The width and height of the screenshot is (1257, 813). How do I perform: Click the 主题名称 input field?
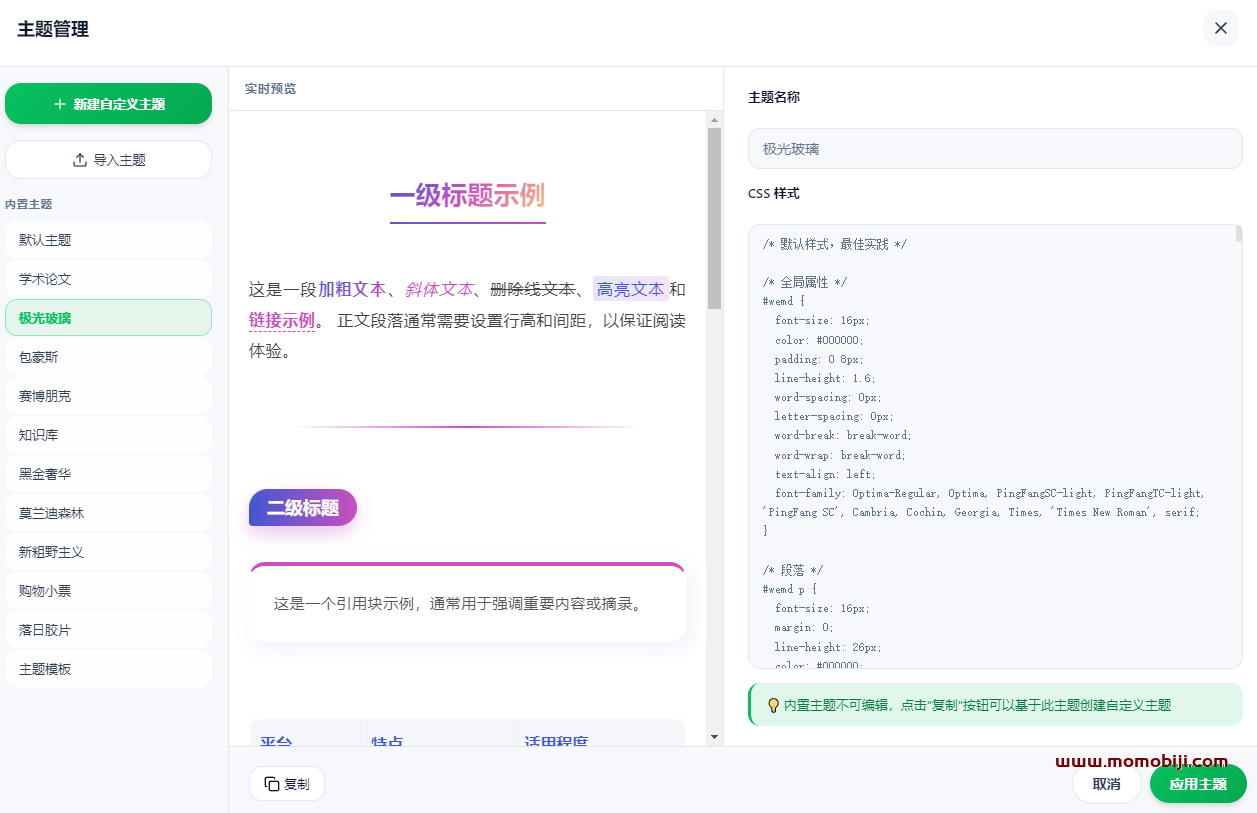[x=994, y=149]
